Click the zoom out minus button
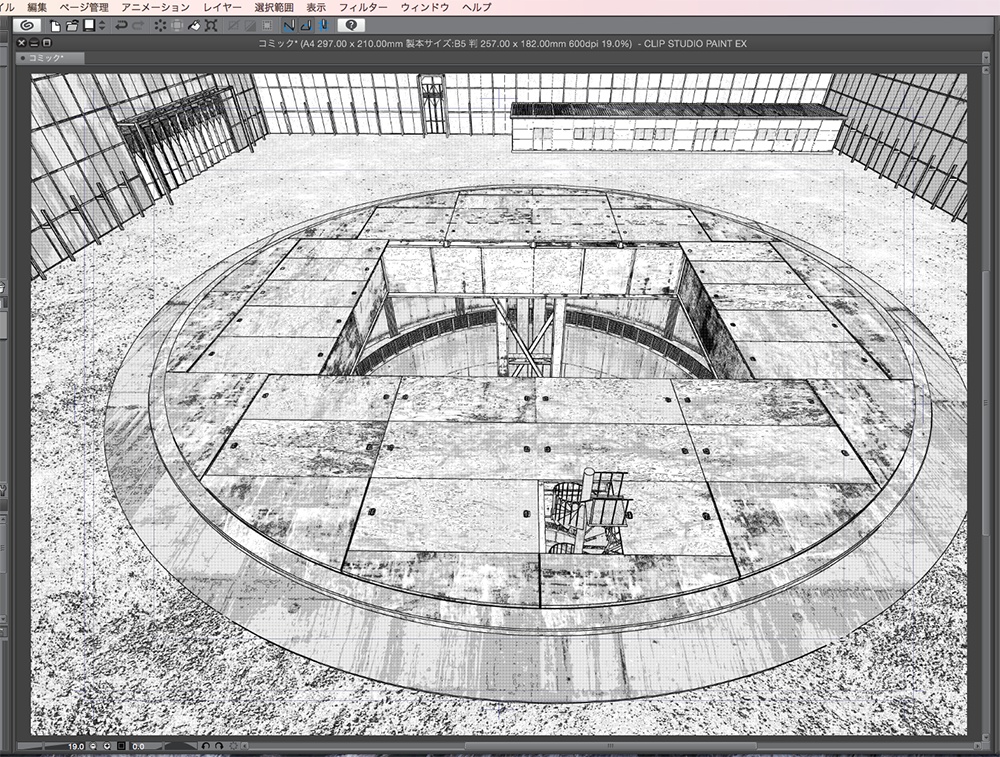This screenshot has width=1000, height=757. pyautogui.click(x=93, y=746)
